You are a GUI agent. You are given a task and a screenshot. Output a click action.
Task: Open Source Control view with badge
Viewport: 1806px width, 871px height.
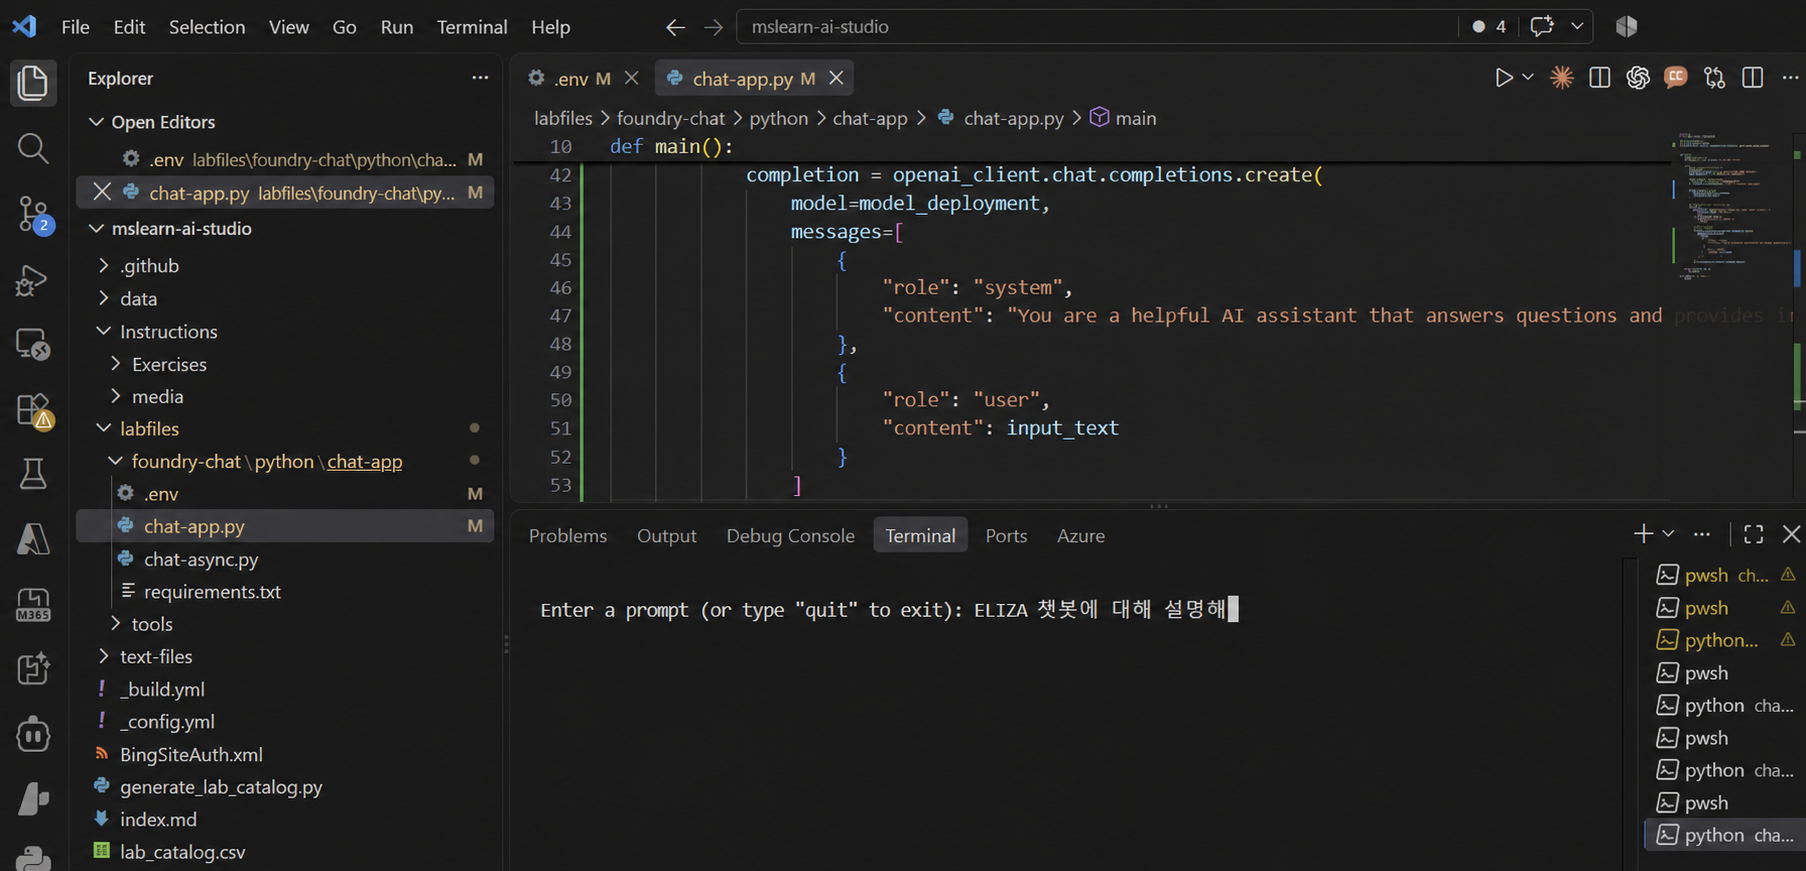coord(33,214)
